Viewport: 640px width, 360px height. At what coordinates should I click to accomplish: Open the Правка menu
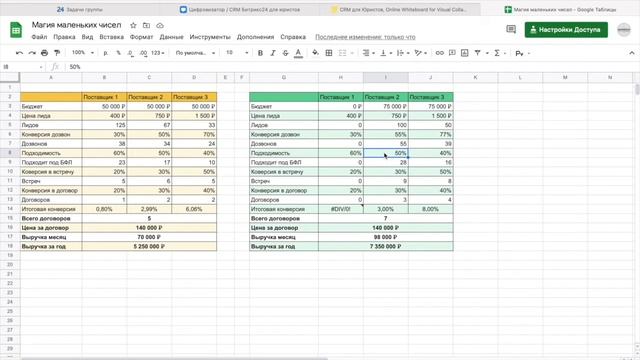(x=64, y=37)
